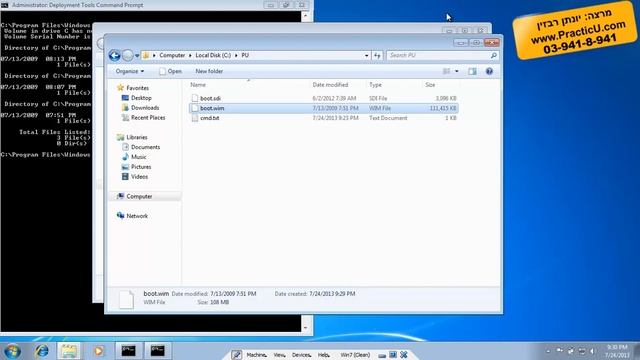Image resolution: width=640 pixels, height=360 pixels.
Task: Click folder icon in address bar
Action: point(146,55)
